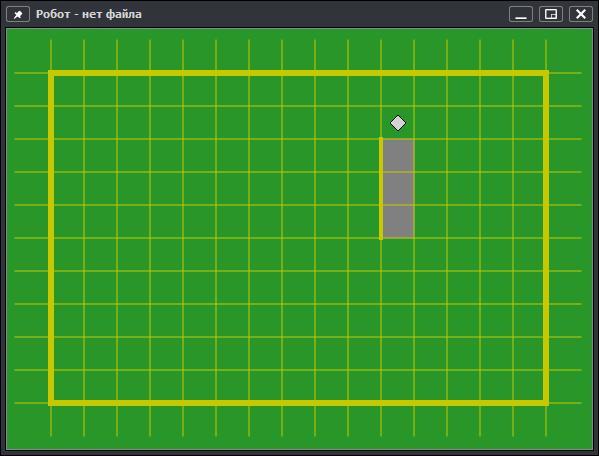Click the bottom-left corner cell of the field
This screenshot has height=456, width=599.
click(68, 386)
